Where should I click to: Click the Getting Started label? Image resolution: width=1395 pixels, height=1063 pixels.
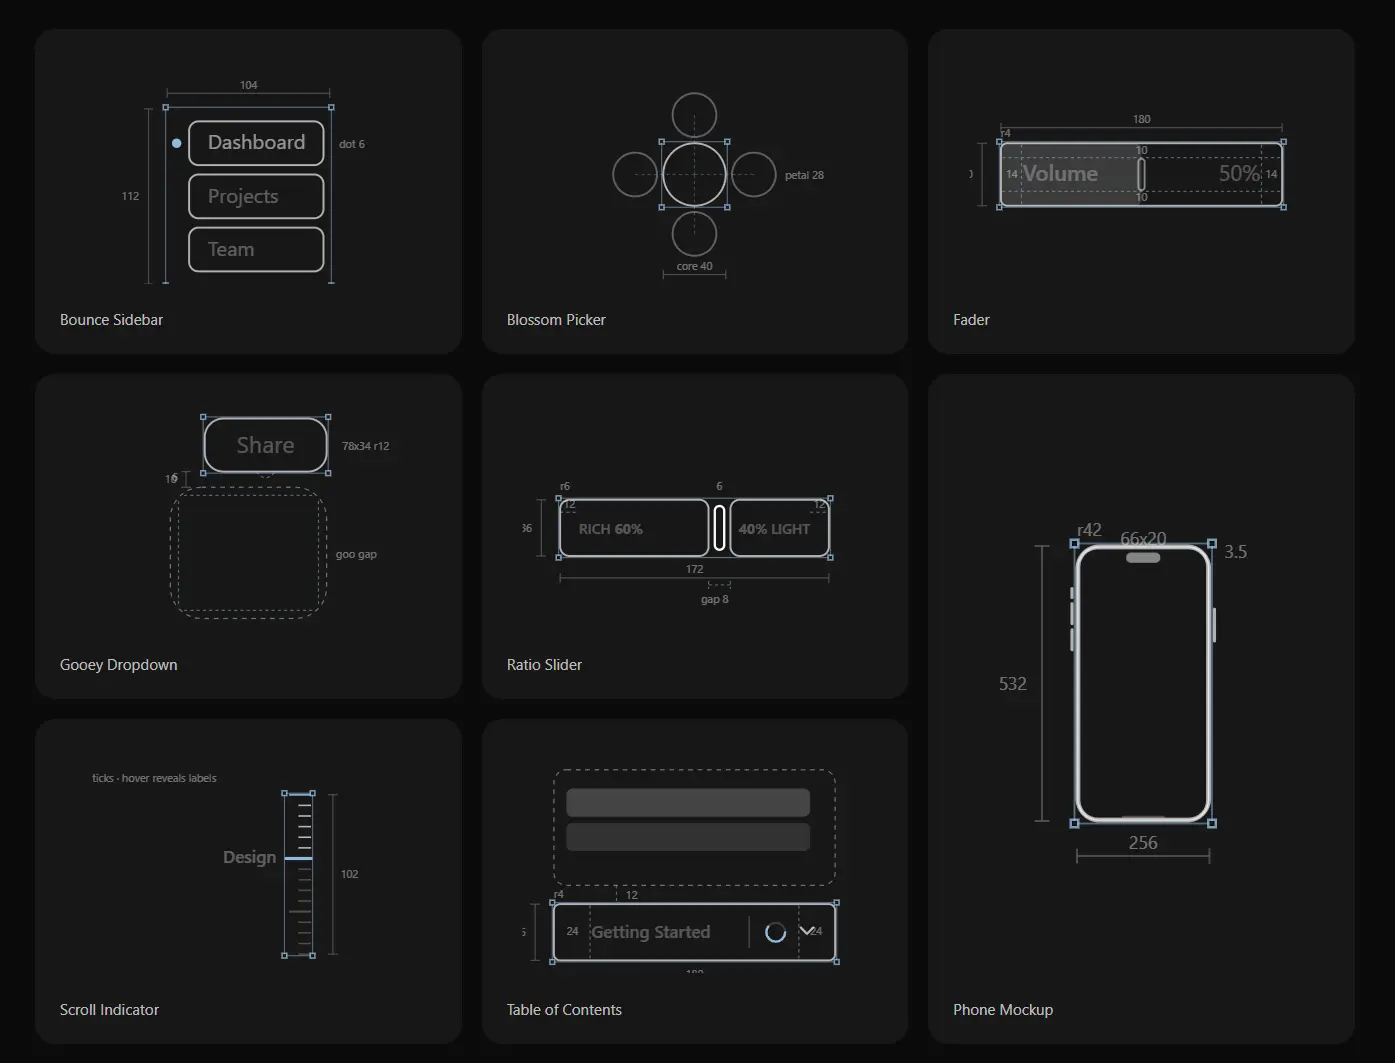651,932
